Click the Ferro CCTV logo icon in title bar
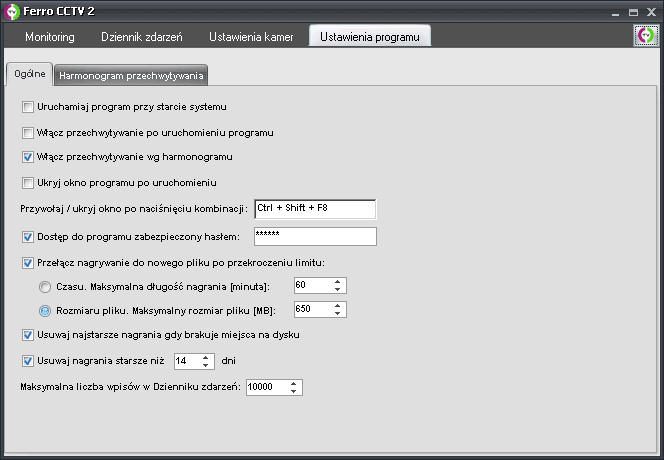The height and width of the screenshot is (460, 664). point(12,12)
